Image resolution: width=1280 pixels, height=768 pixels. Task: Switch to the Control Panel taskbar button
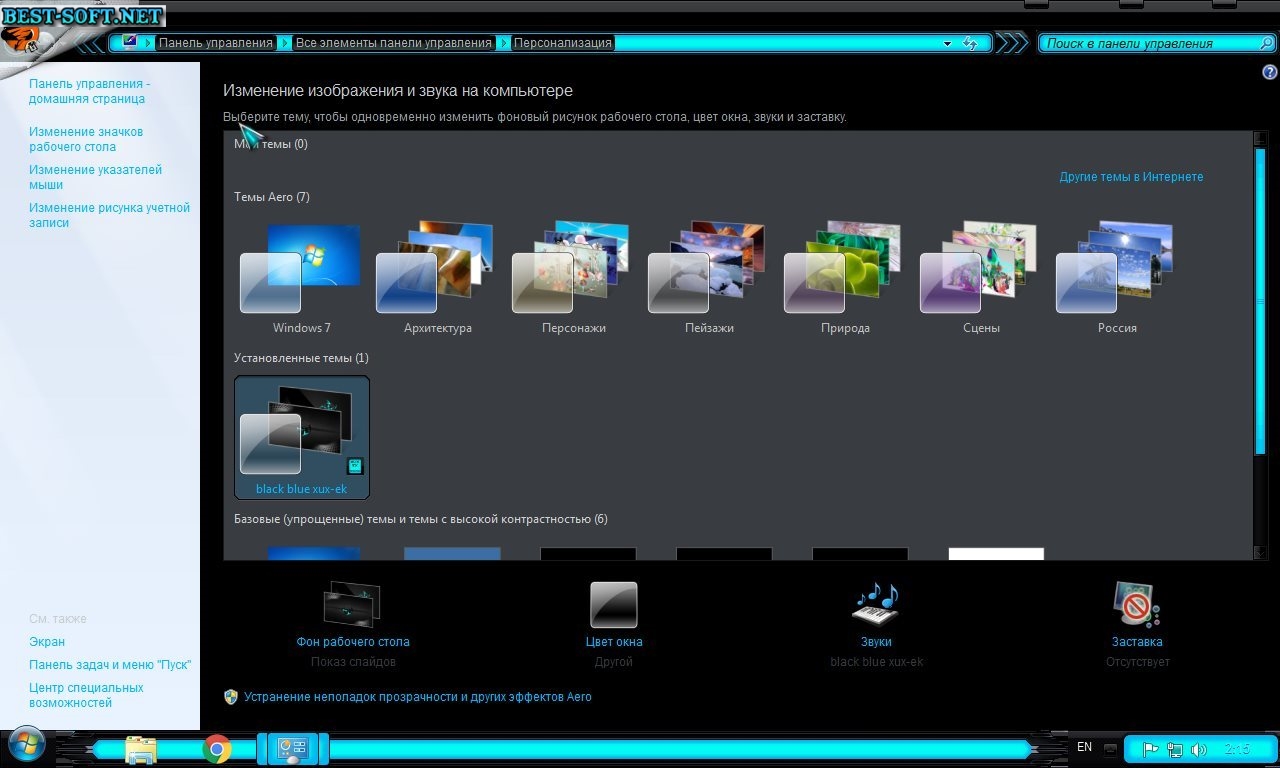(x=293, y=749)
